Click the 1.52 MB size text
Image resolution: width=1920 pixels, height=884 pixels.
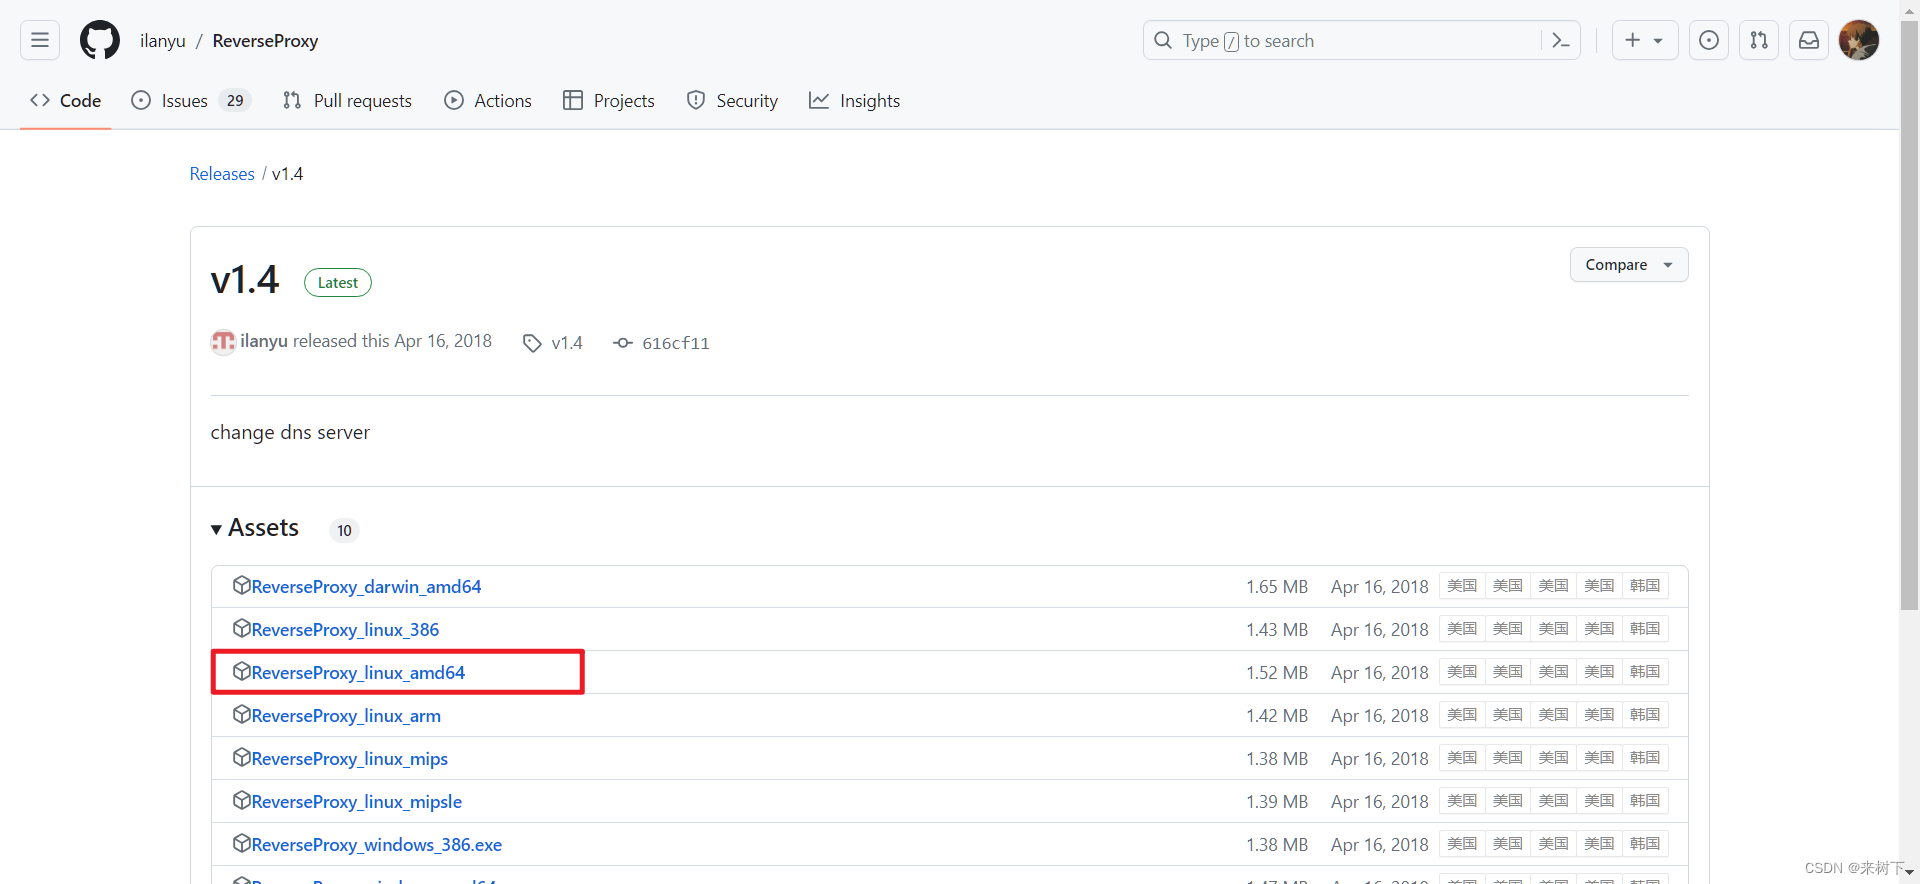[x=1277, y=673]
